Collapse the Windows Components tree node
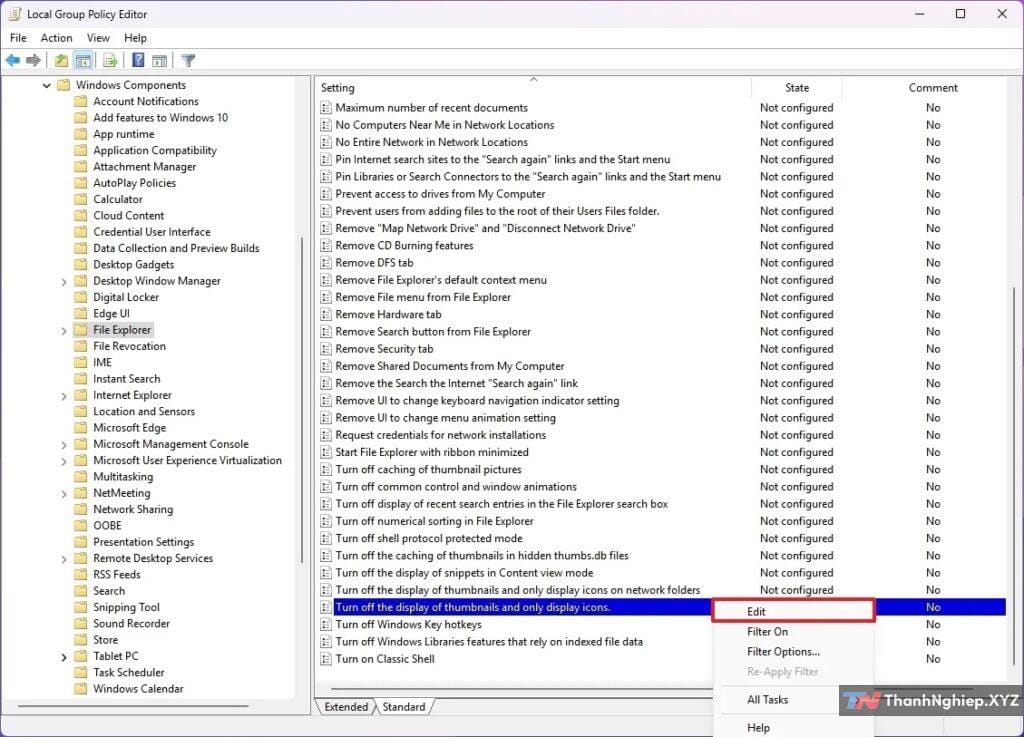Screen dimensions: 1024x737 coord(46,85)
